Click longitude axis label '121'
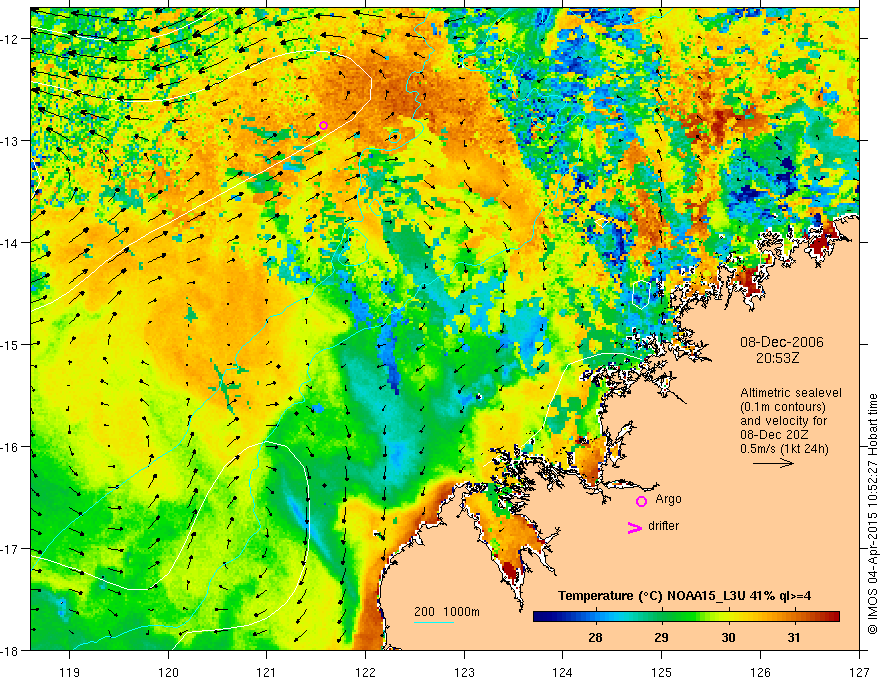The image size is (880, 680). click(267, 672)
